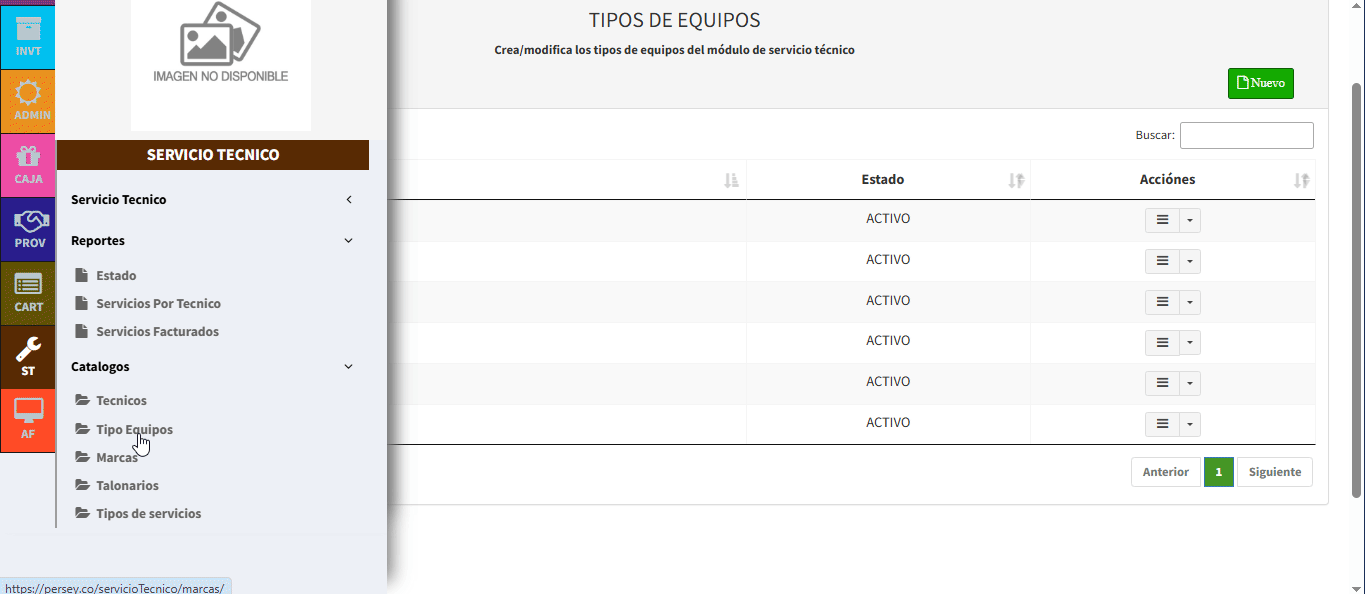This screenshot has width=1365, height=594.
Task: Open the Talonarios catalog entry
Action: tap(127, 486)
